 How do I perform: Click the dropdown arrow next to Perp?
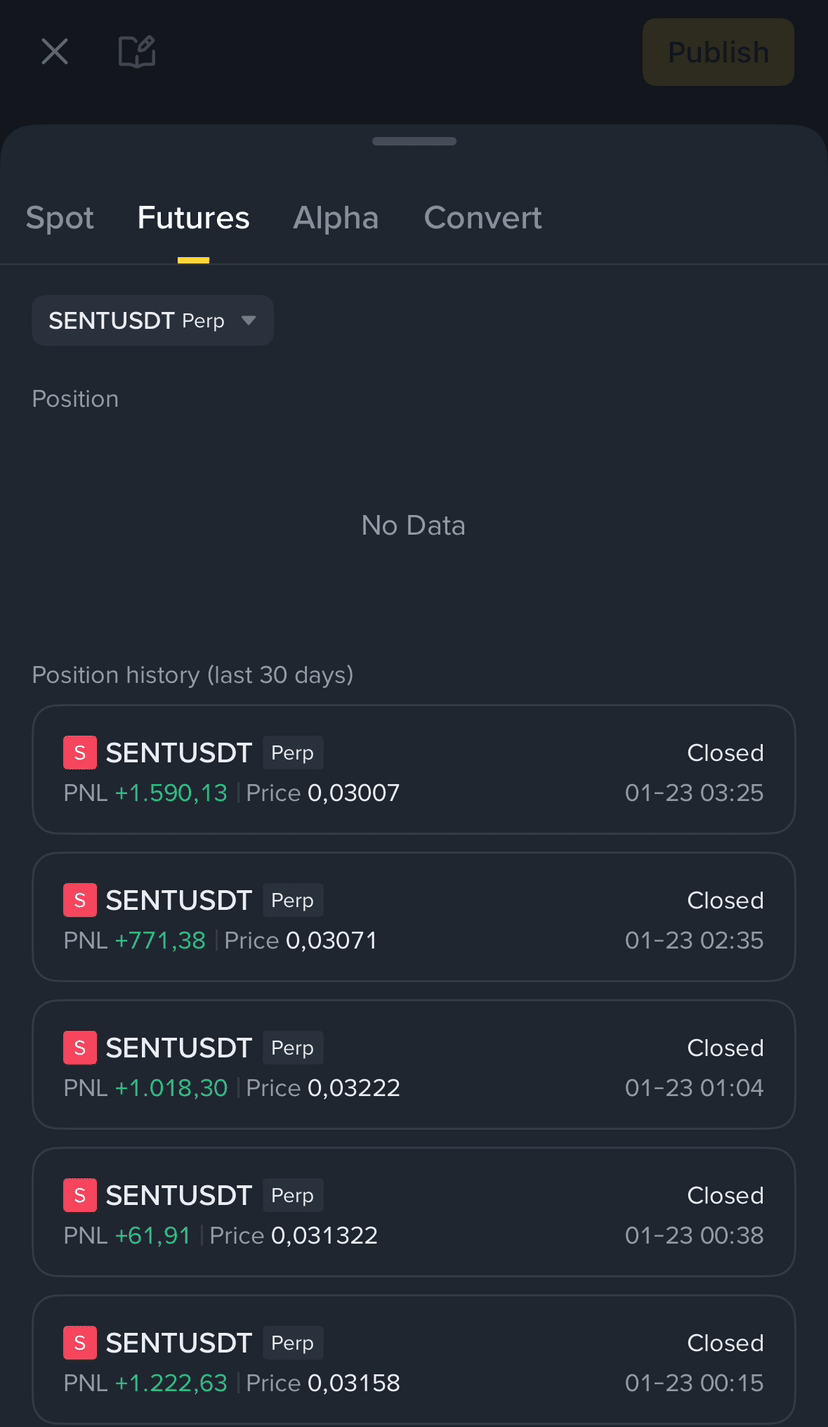(249, 321)
